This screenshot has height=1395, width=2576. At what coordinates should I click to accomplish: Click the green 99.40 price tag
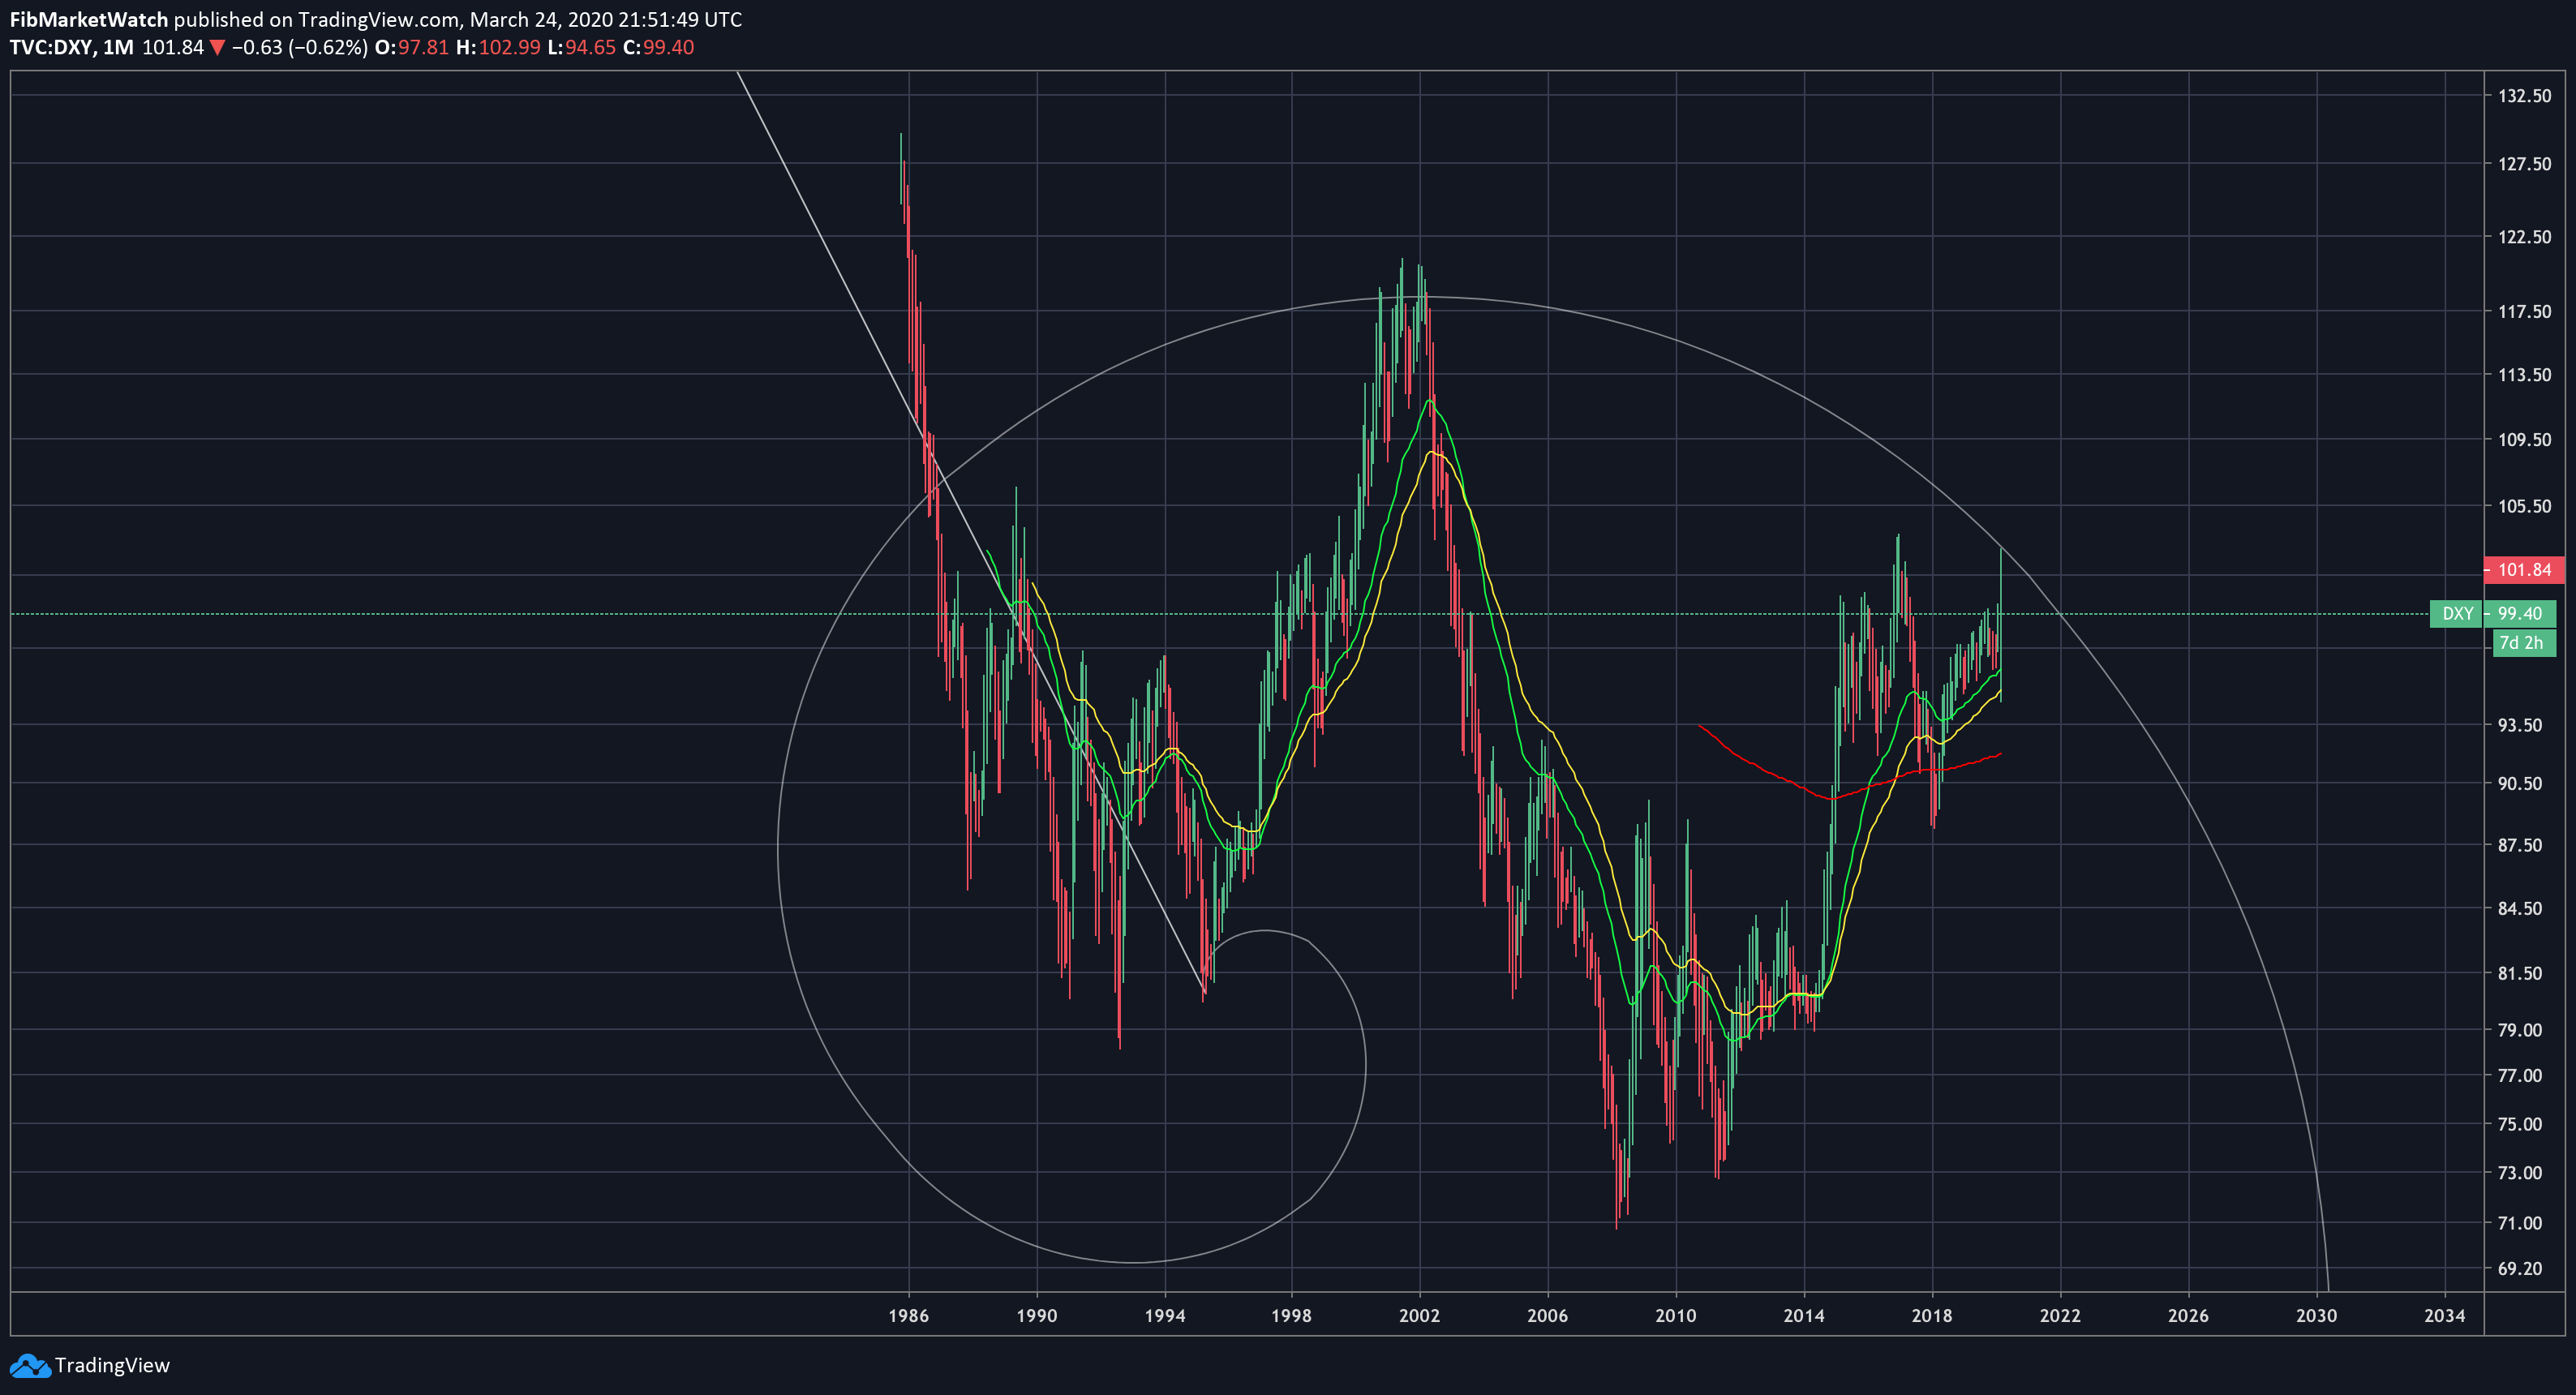tap(2520, 614)
